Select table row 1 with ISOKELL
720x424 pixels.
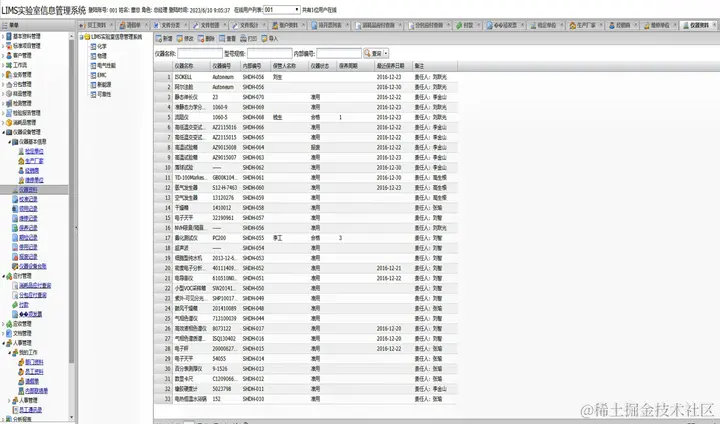pyautogui.click(x=305, y=77)
